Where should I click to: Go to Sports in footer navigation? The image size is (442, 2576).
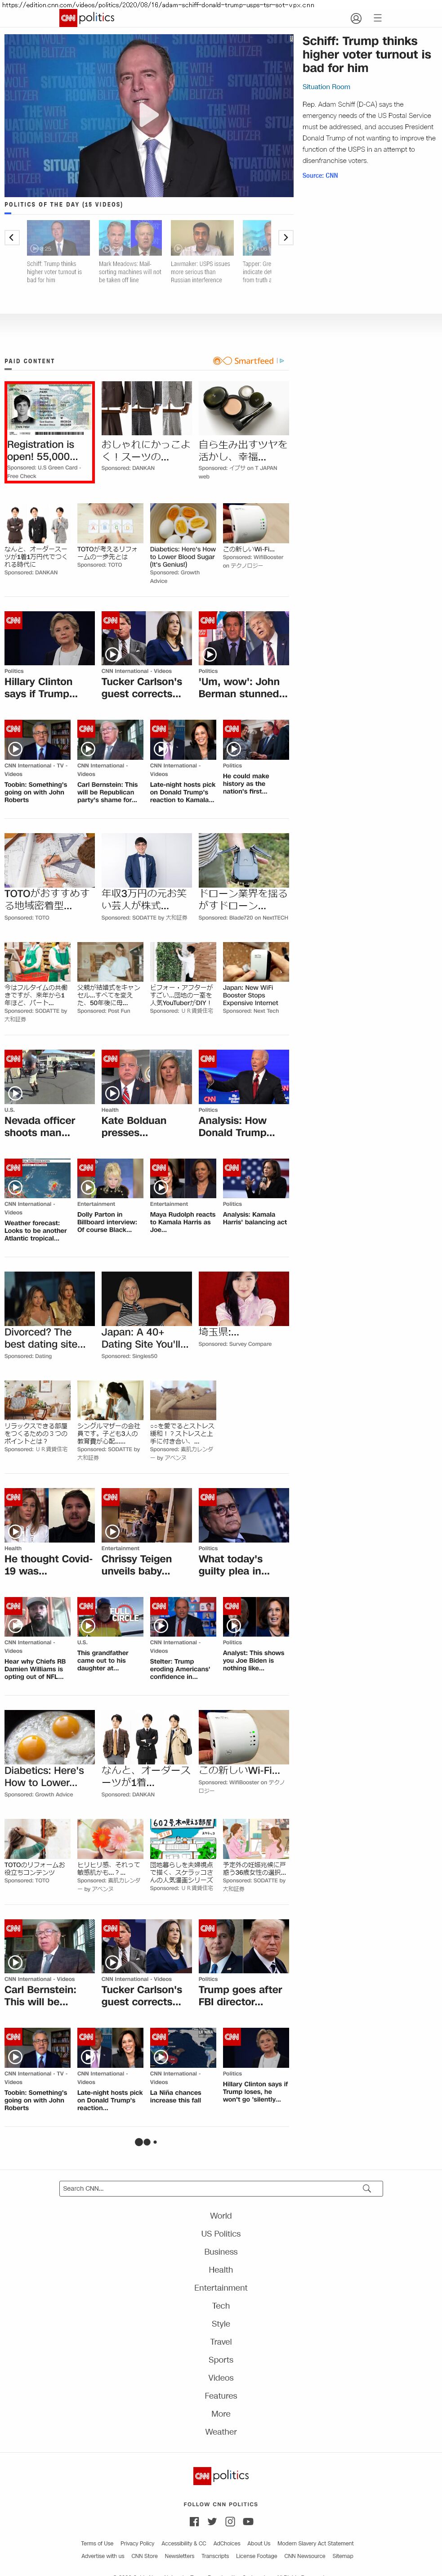pos(221,2359)
